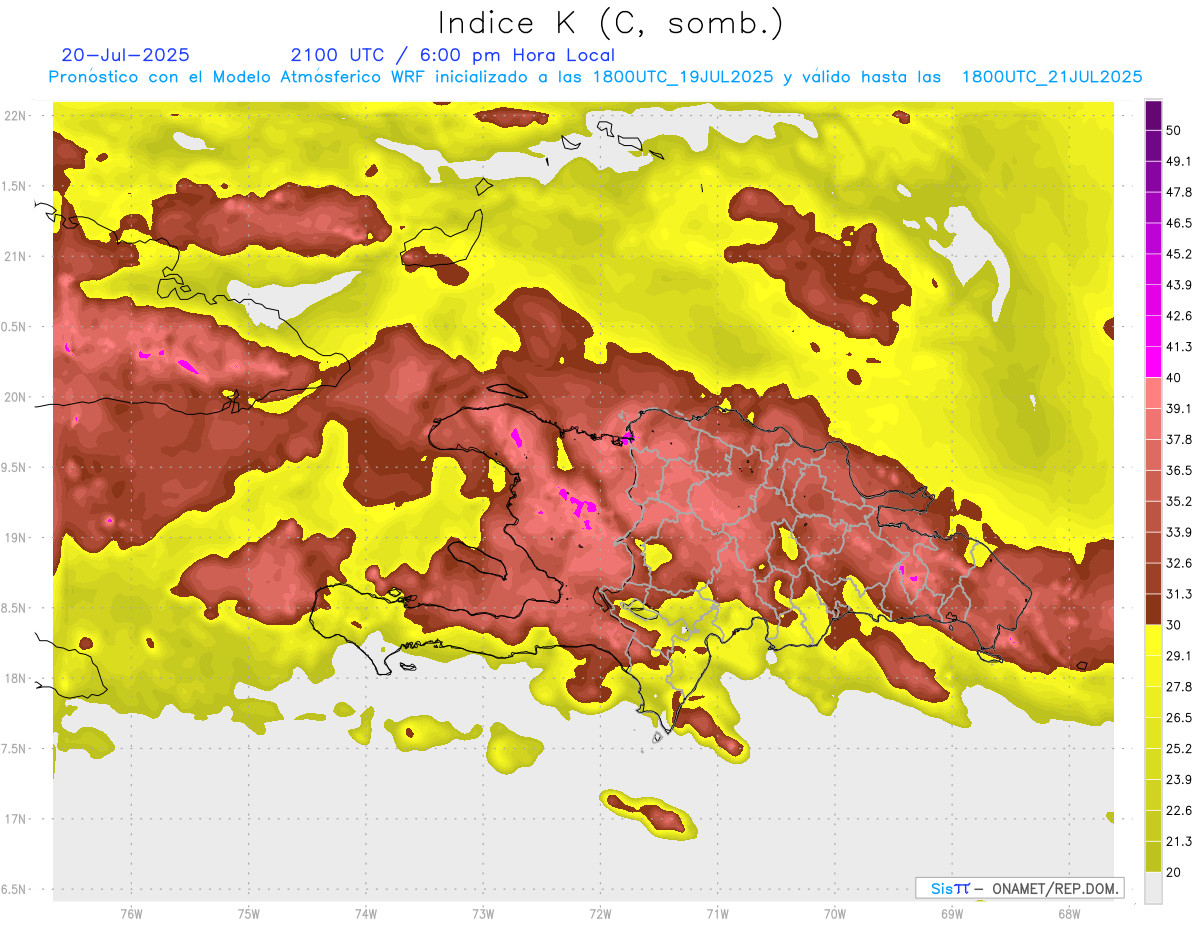Click the colorbar value "40"

click(x=1174, y=378)
